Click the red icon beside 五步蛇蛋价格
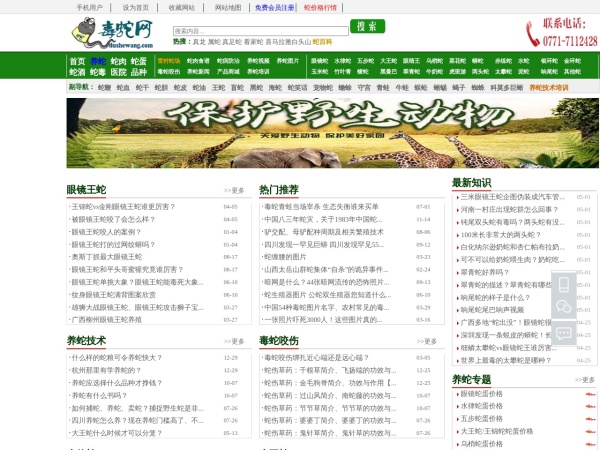Viewport: 600px width, 450px height. tap(590, 419)
